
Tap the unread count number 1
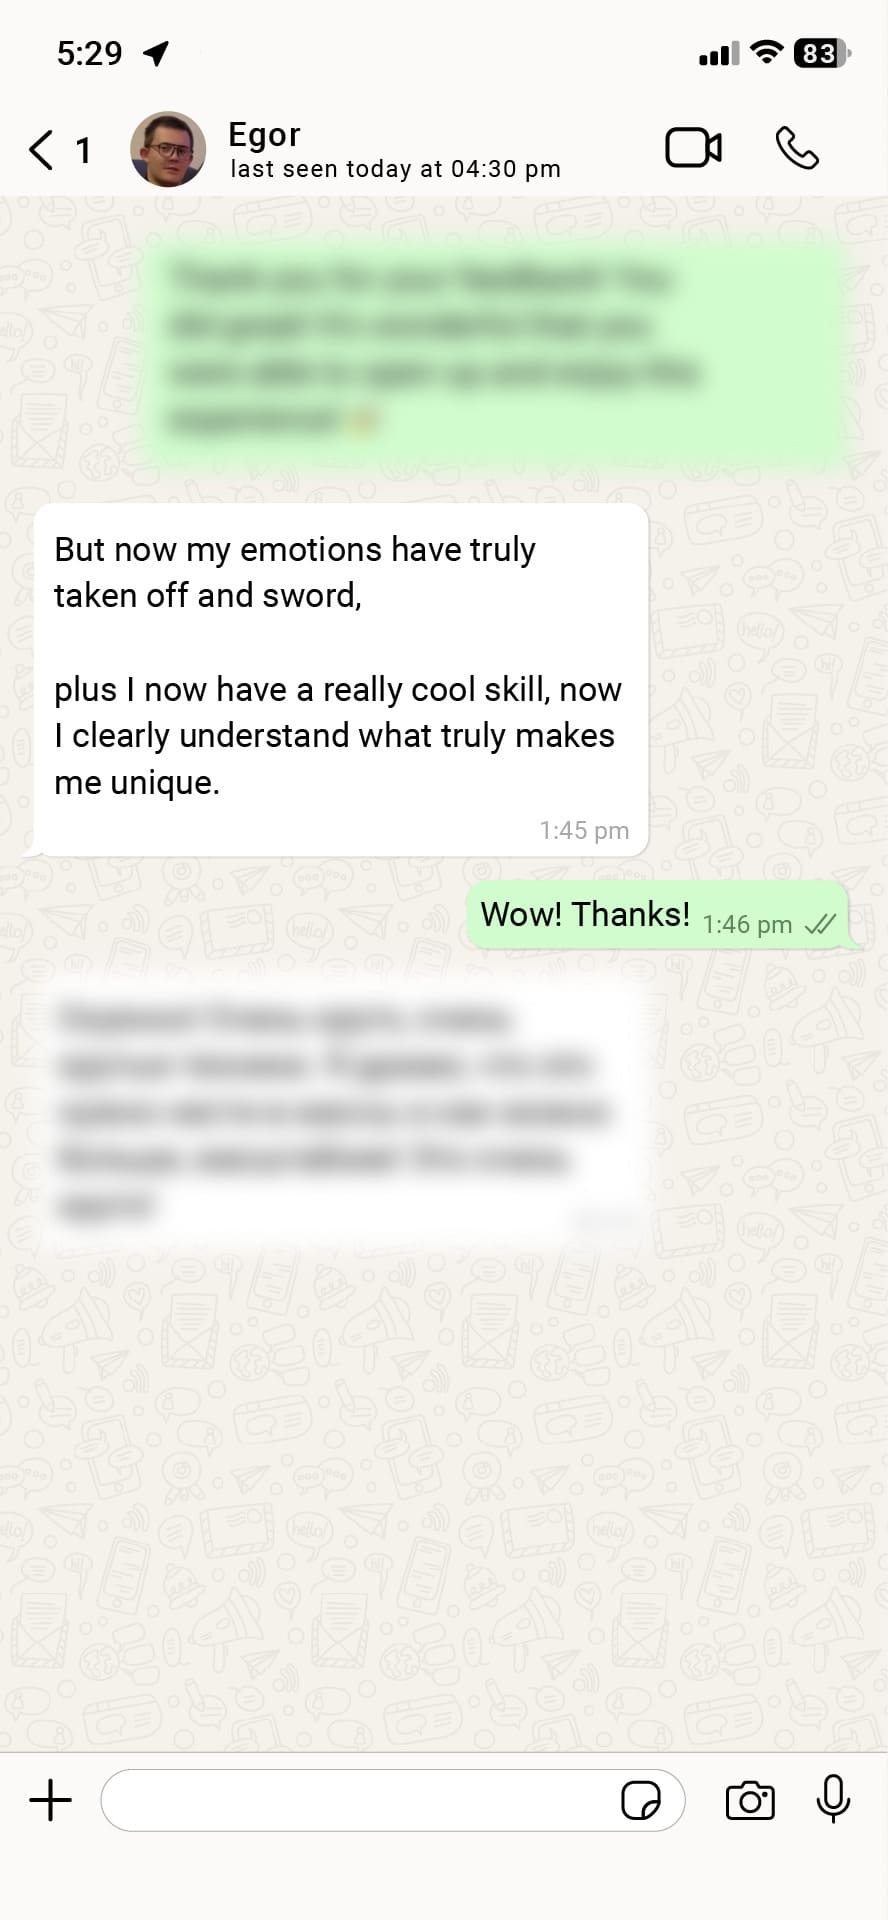click(x=83, y=151)
